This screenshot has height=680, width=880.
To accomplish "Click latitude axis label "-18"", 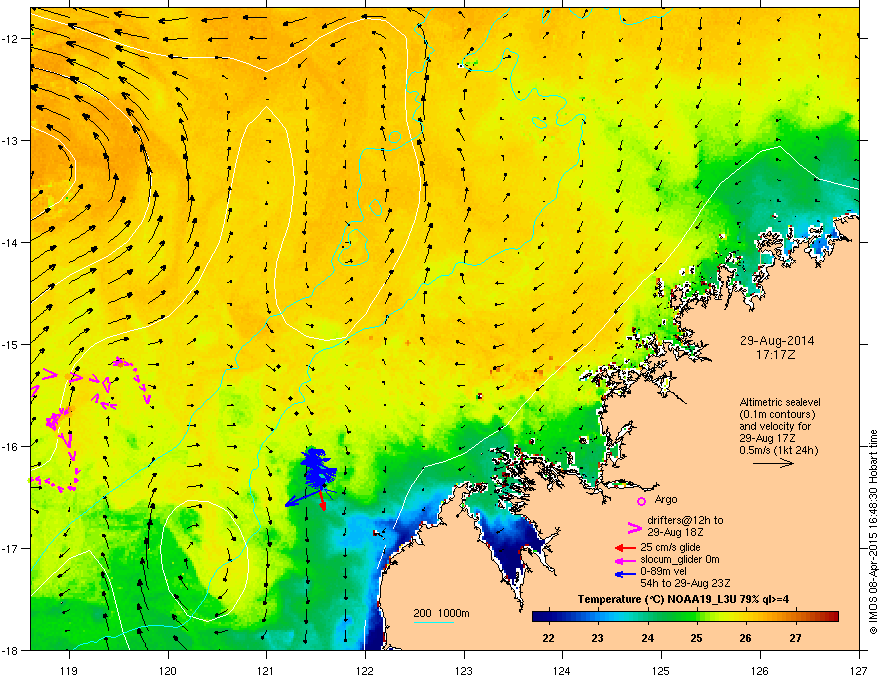I will coord(10,650).
